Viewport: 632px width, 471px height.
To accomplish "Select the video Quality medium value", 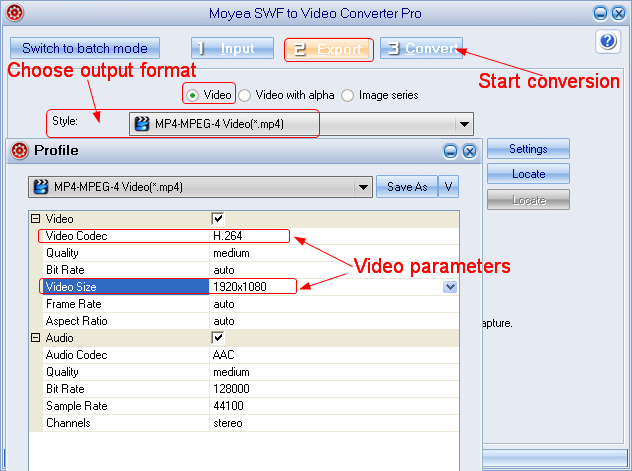I will pos(231,253).
